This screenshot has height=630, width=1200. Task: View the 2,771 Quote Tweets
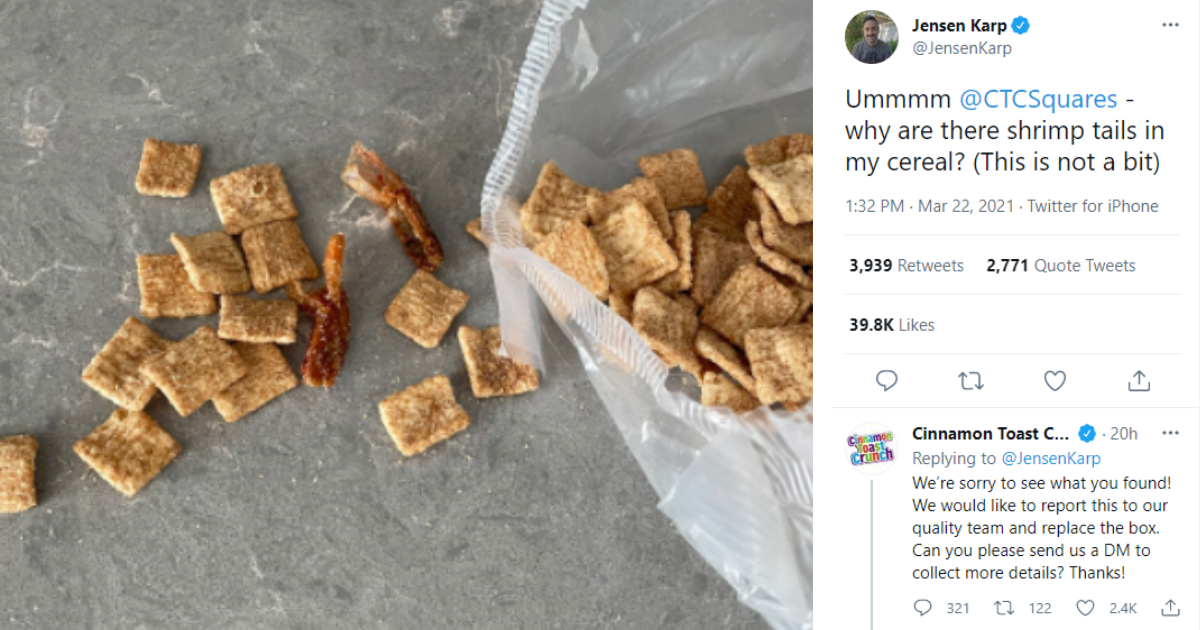(1060, 266)
